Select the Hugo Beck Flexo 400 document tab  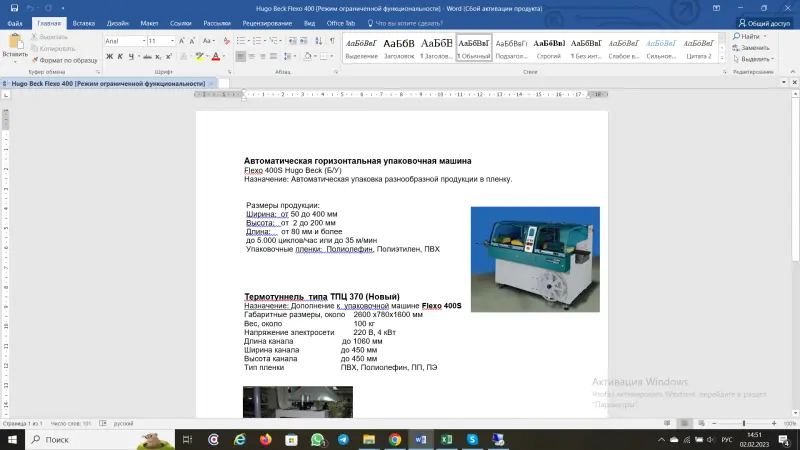[108, 83]
